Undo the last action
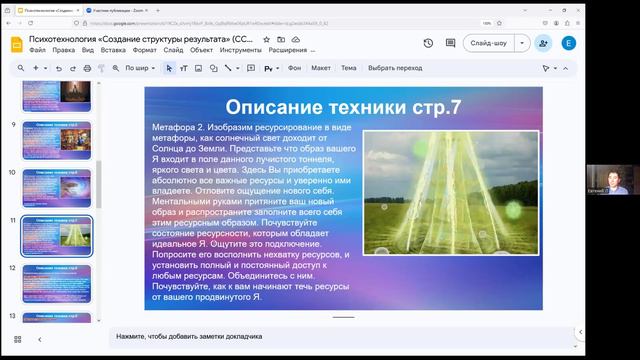 [x=59, y=69]
